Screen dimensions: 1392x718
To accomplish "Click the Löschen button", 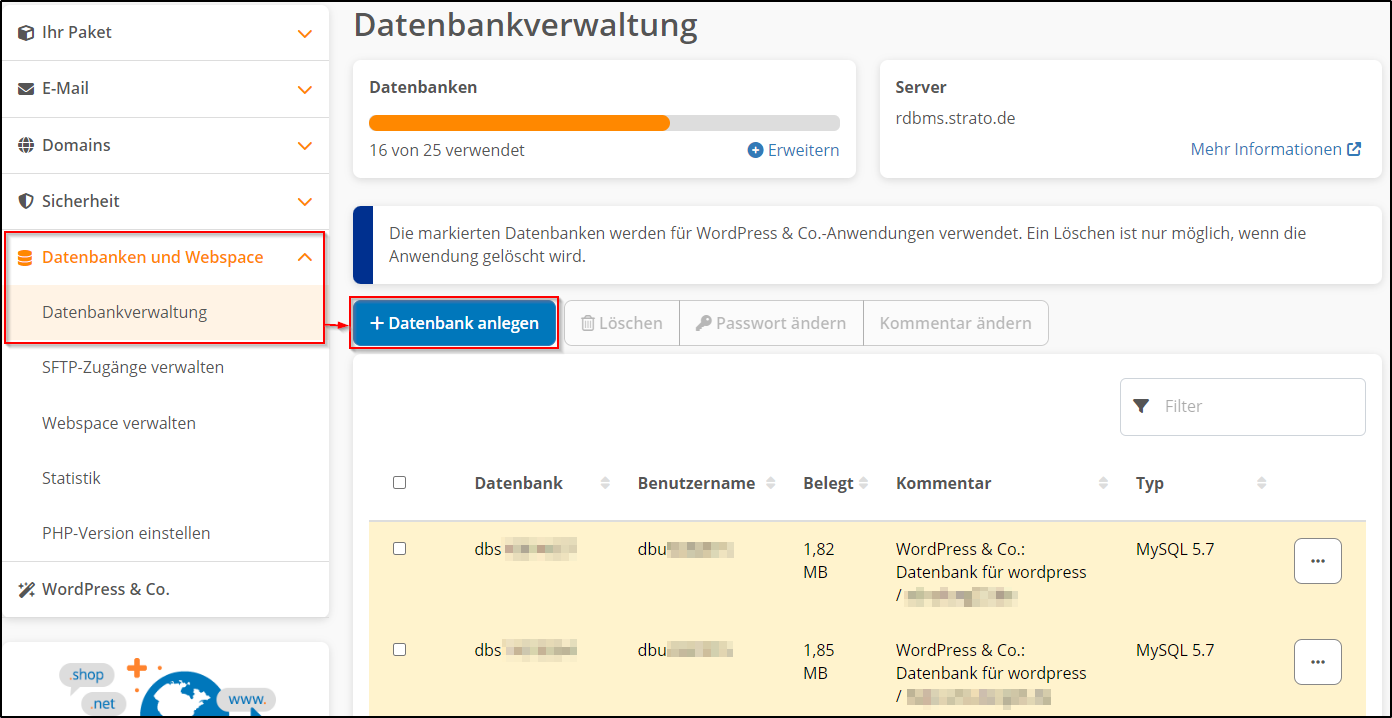I will coord(622,323).
